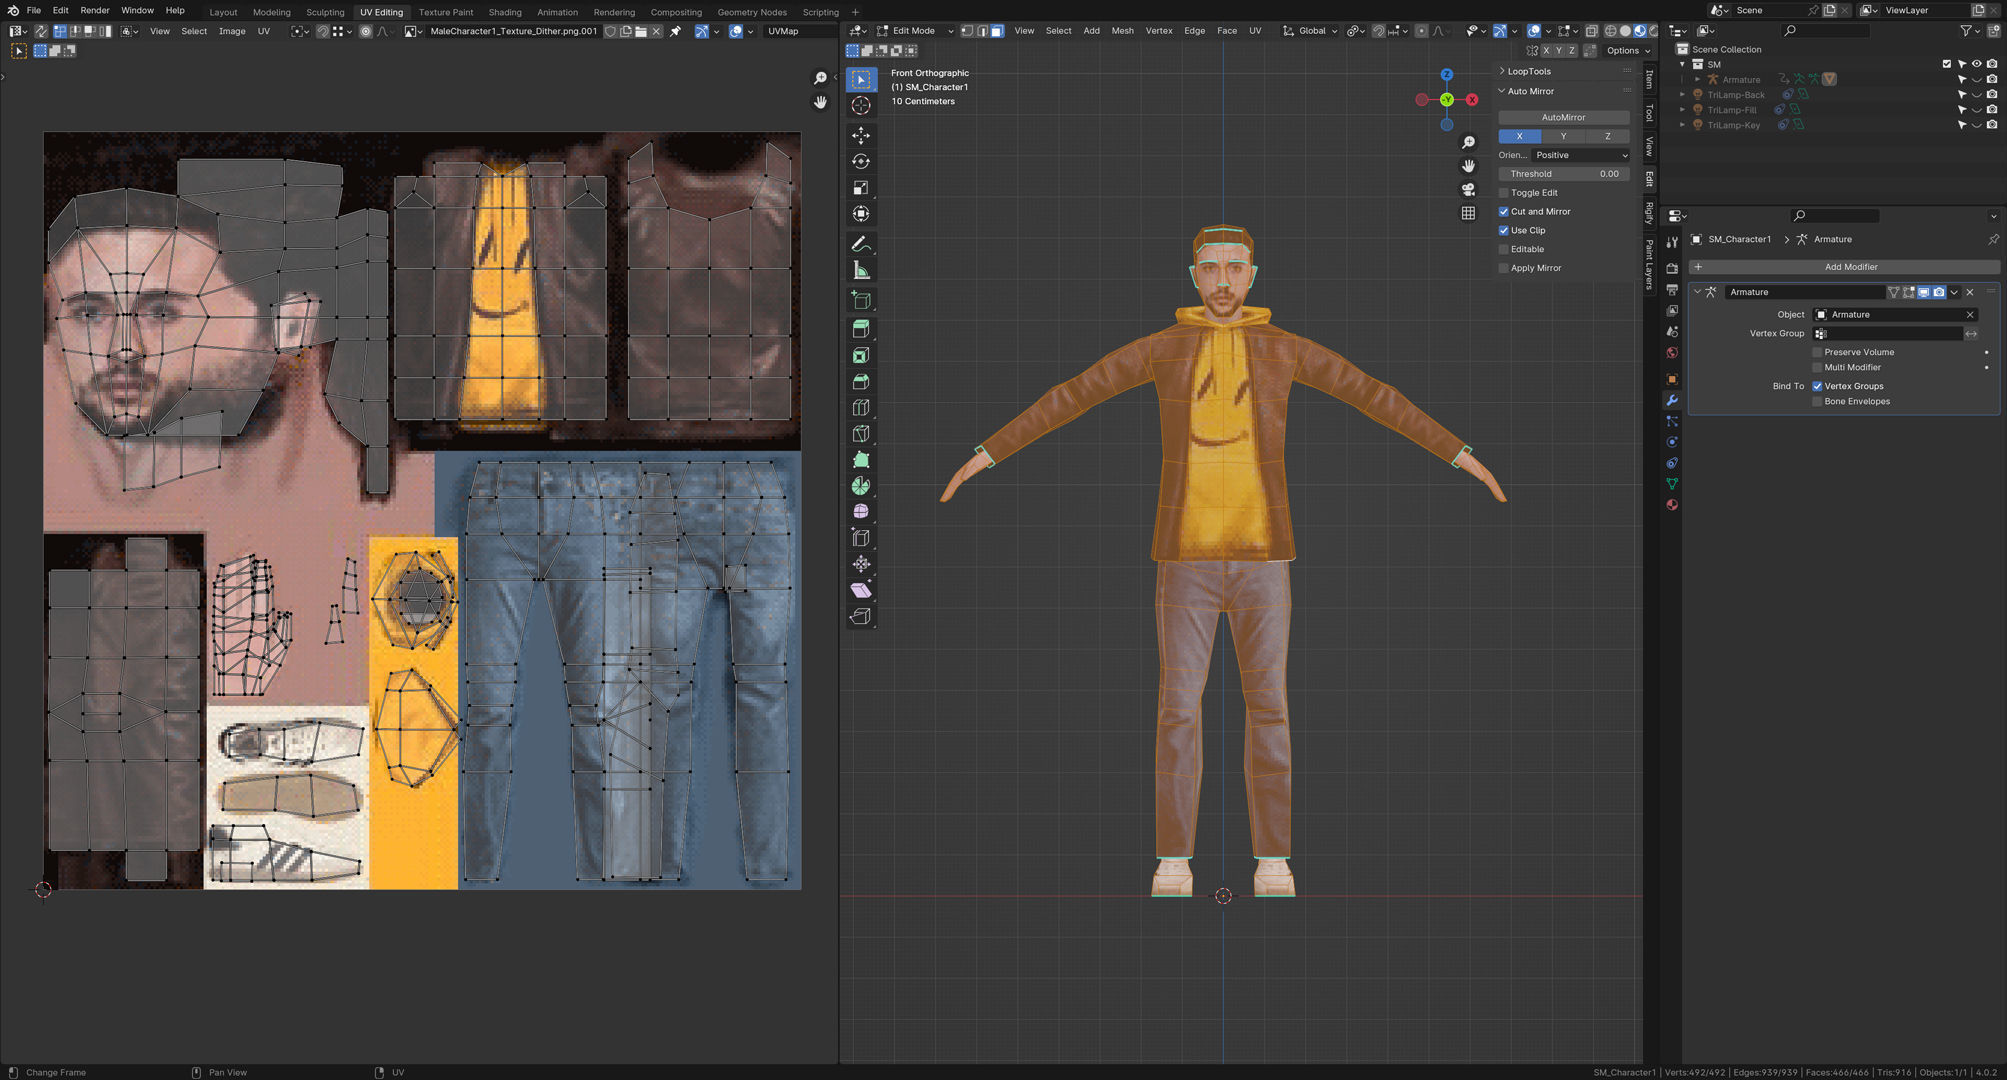Viewport: 2007px width, 1080px height.
Task: Open the Edit Mode selector dropdown
Action: pos(915,31)
